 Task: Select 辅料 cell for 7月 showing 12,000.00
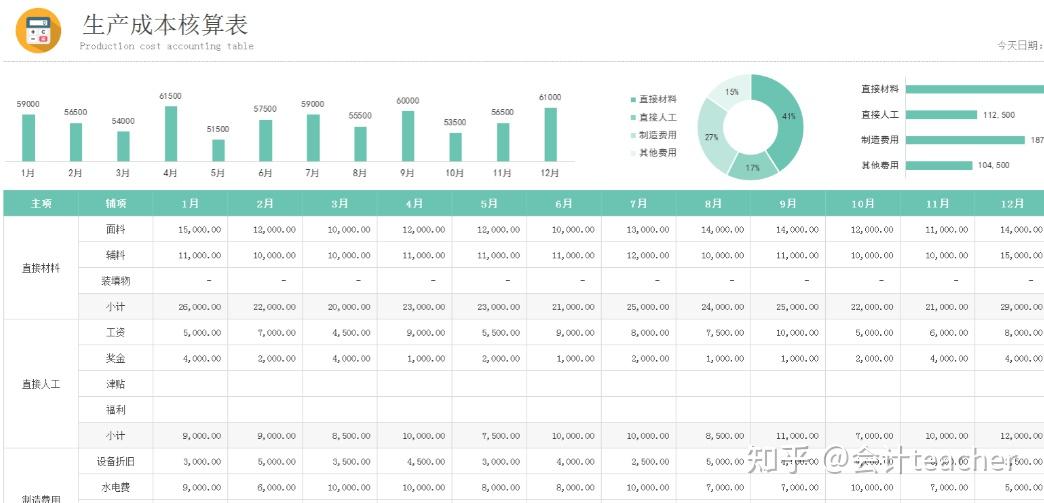point(639,255)
